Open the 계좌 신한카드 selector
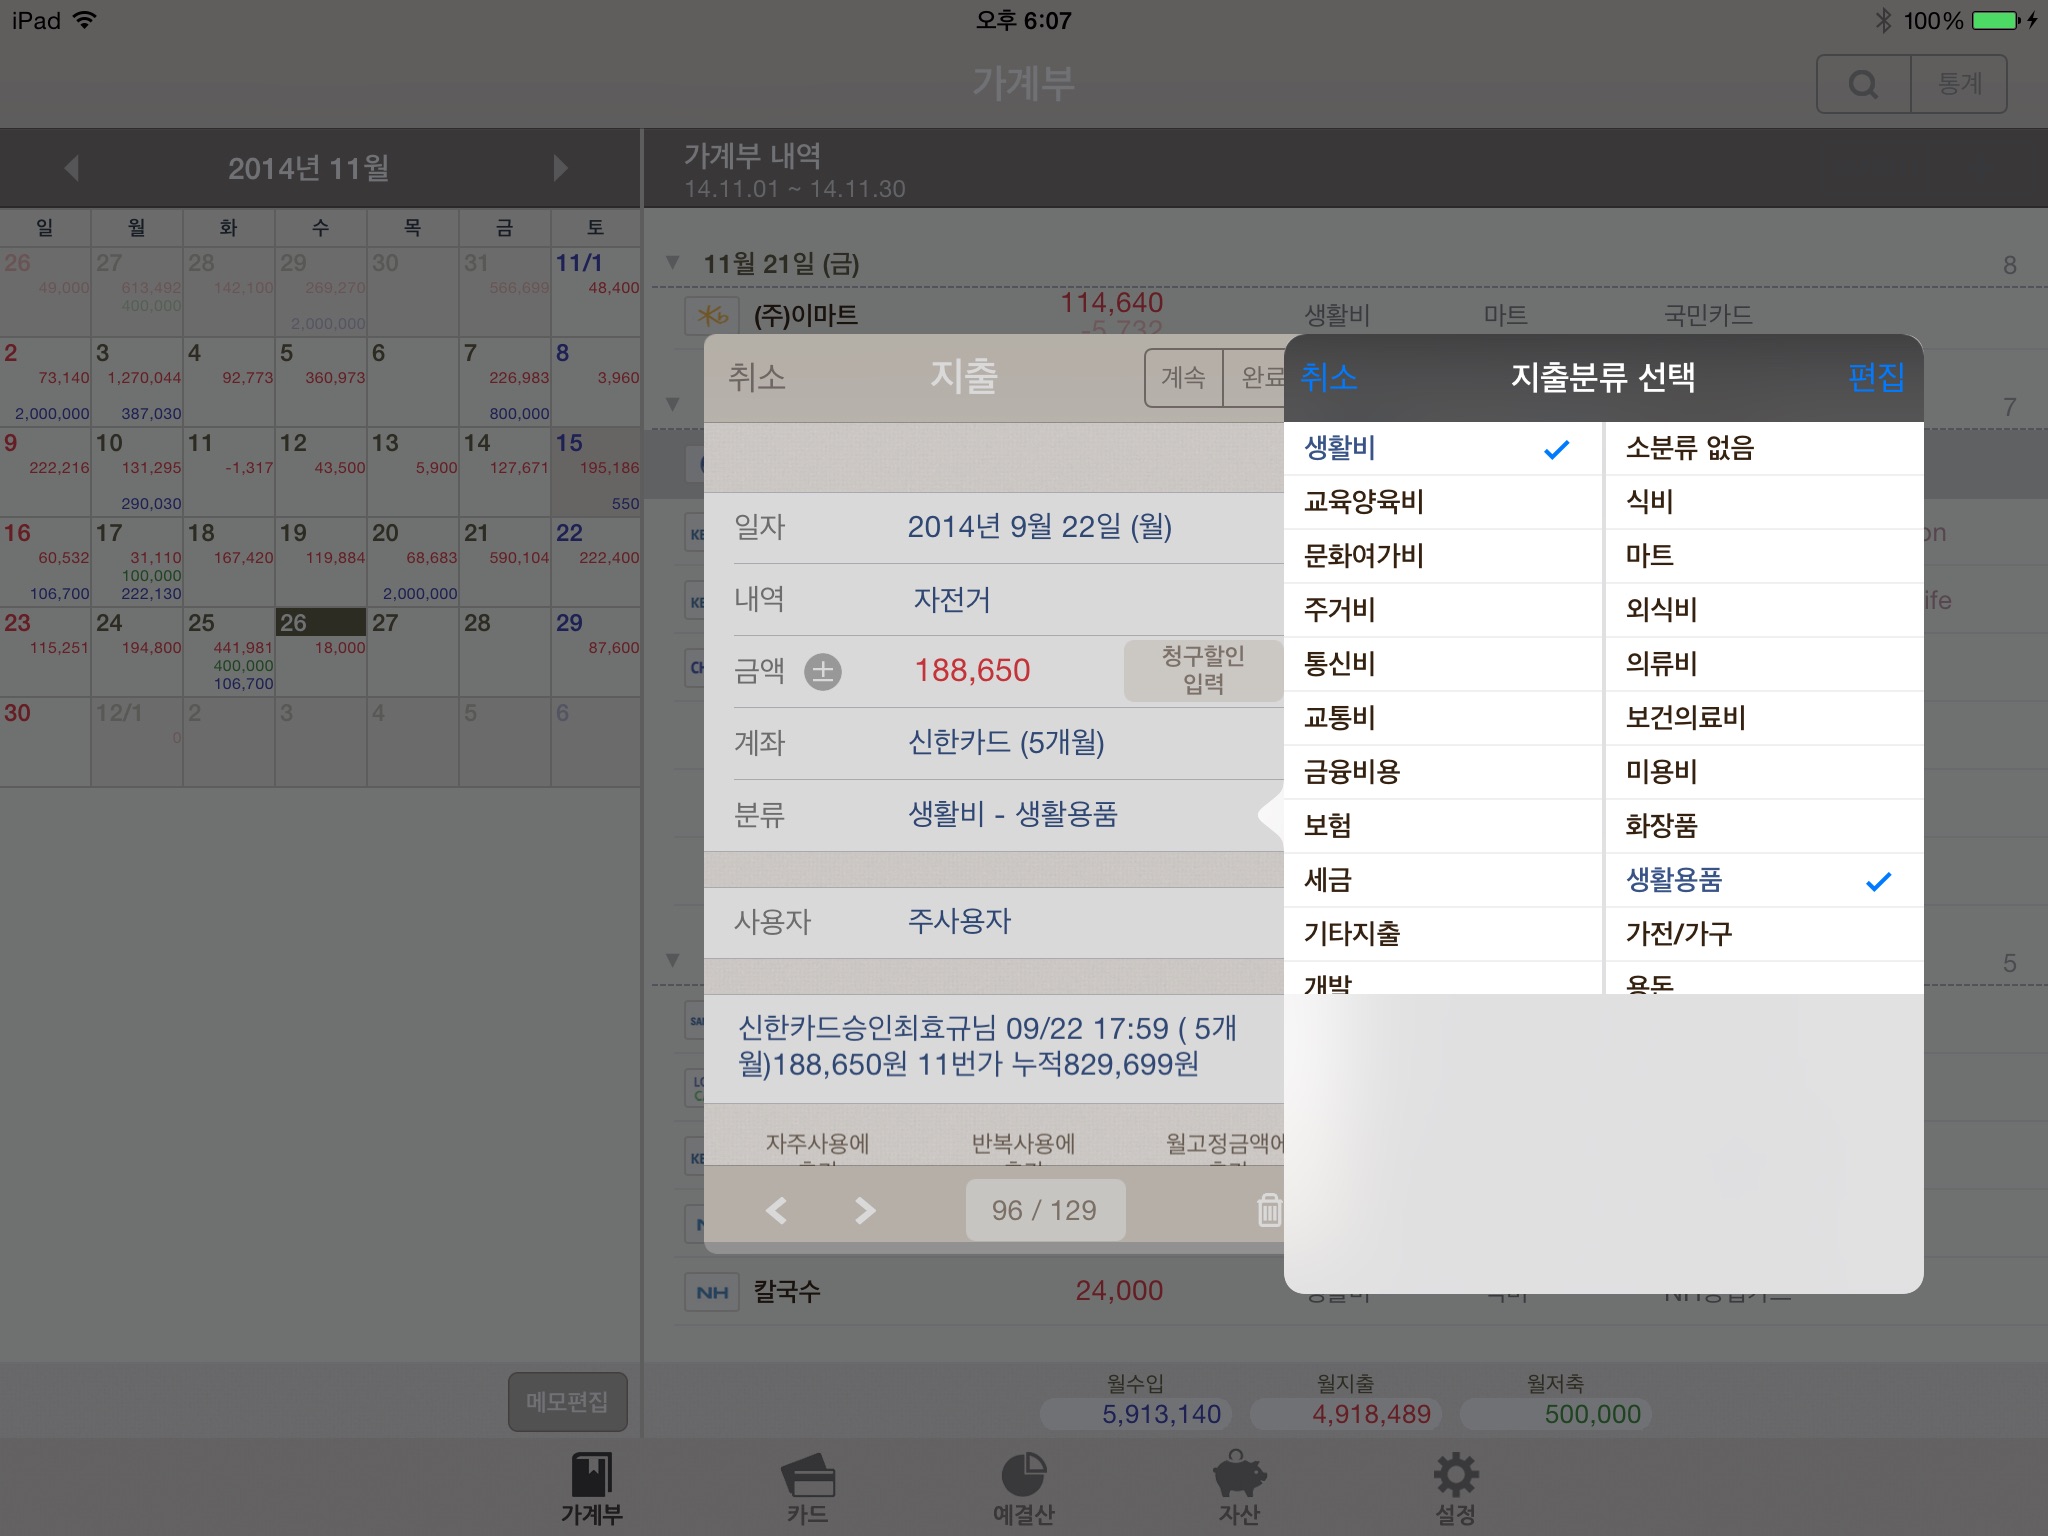The image size is (2048, 1536). click(x=994, y=743)
